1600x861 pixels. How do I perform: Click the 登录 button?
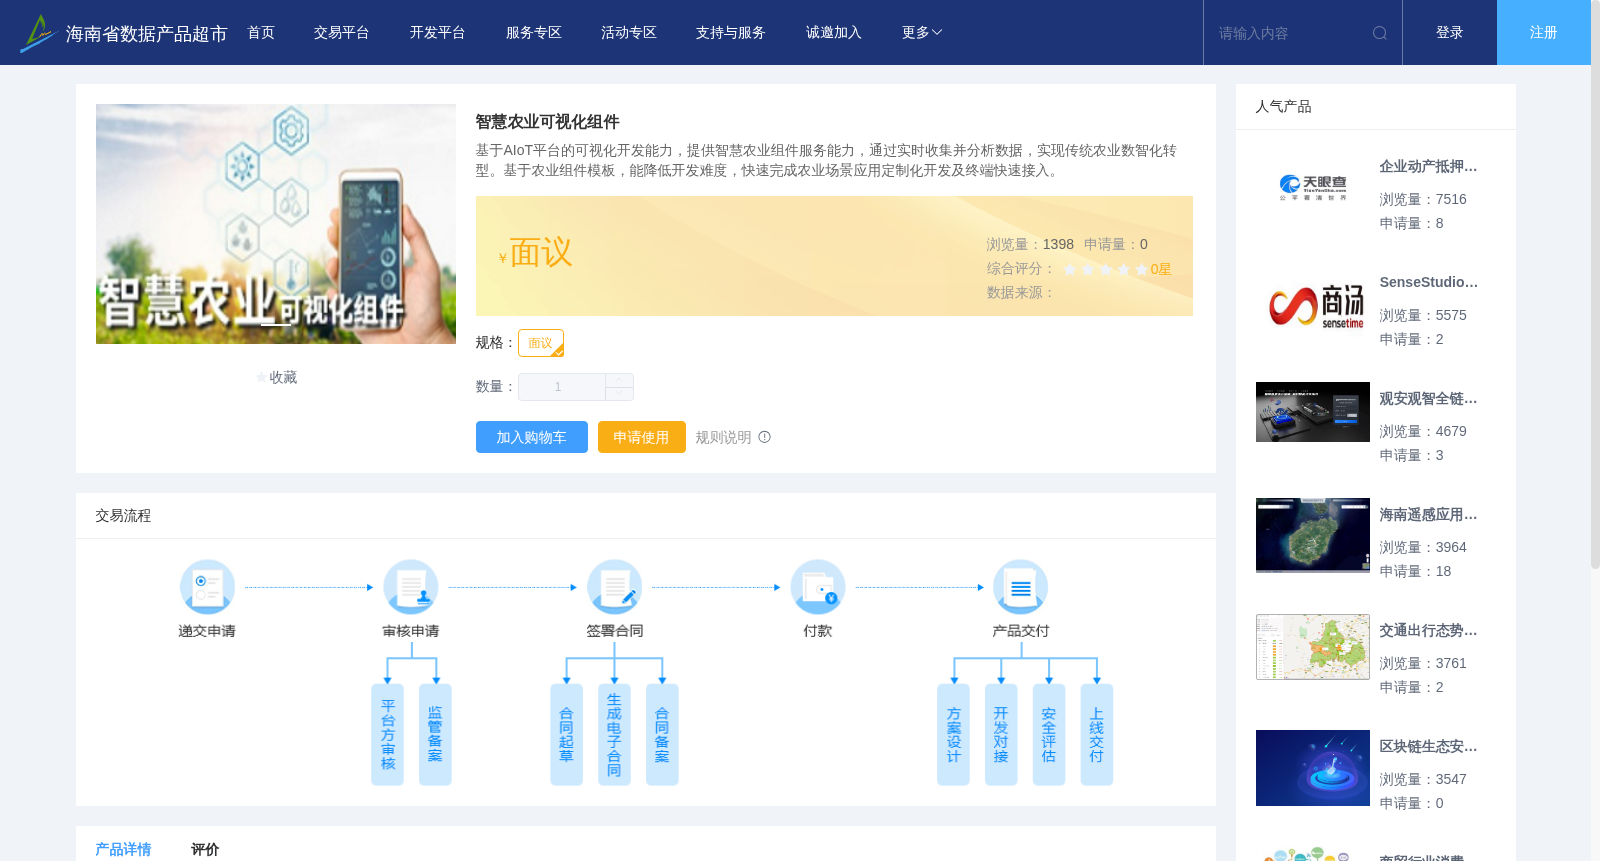1450,33
